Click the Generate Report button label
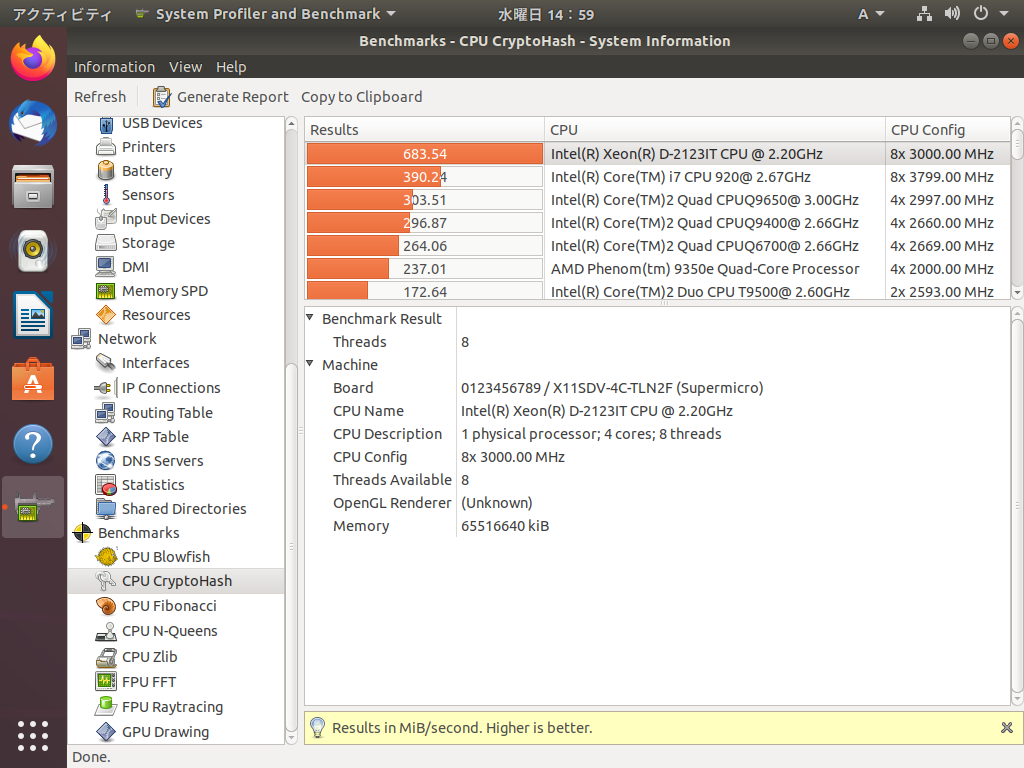 pyautogui.click(x=232, y=97)
